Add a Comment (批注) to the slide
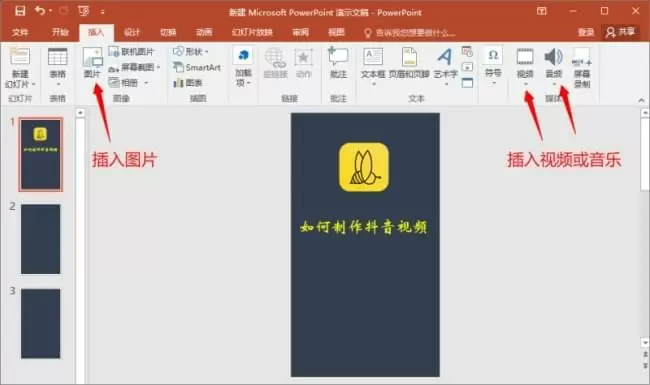This screenshot has width=650, height=385. [x=338, y=63]
